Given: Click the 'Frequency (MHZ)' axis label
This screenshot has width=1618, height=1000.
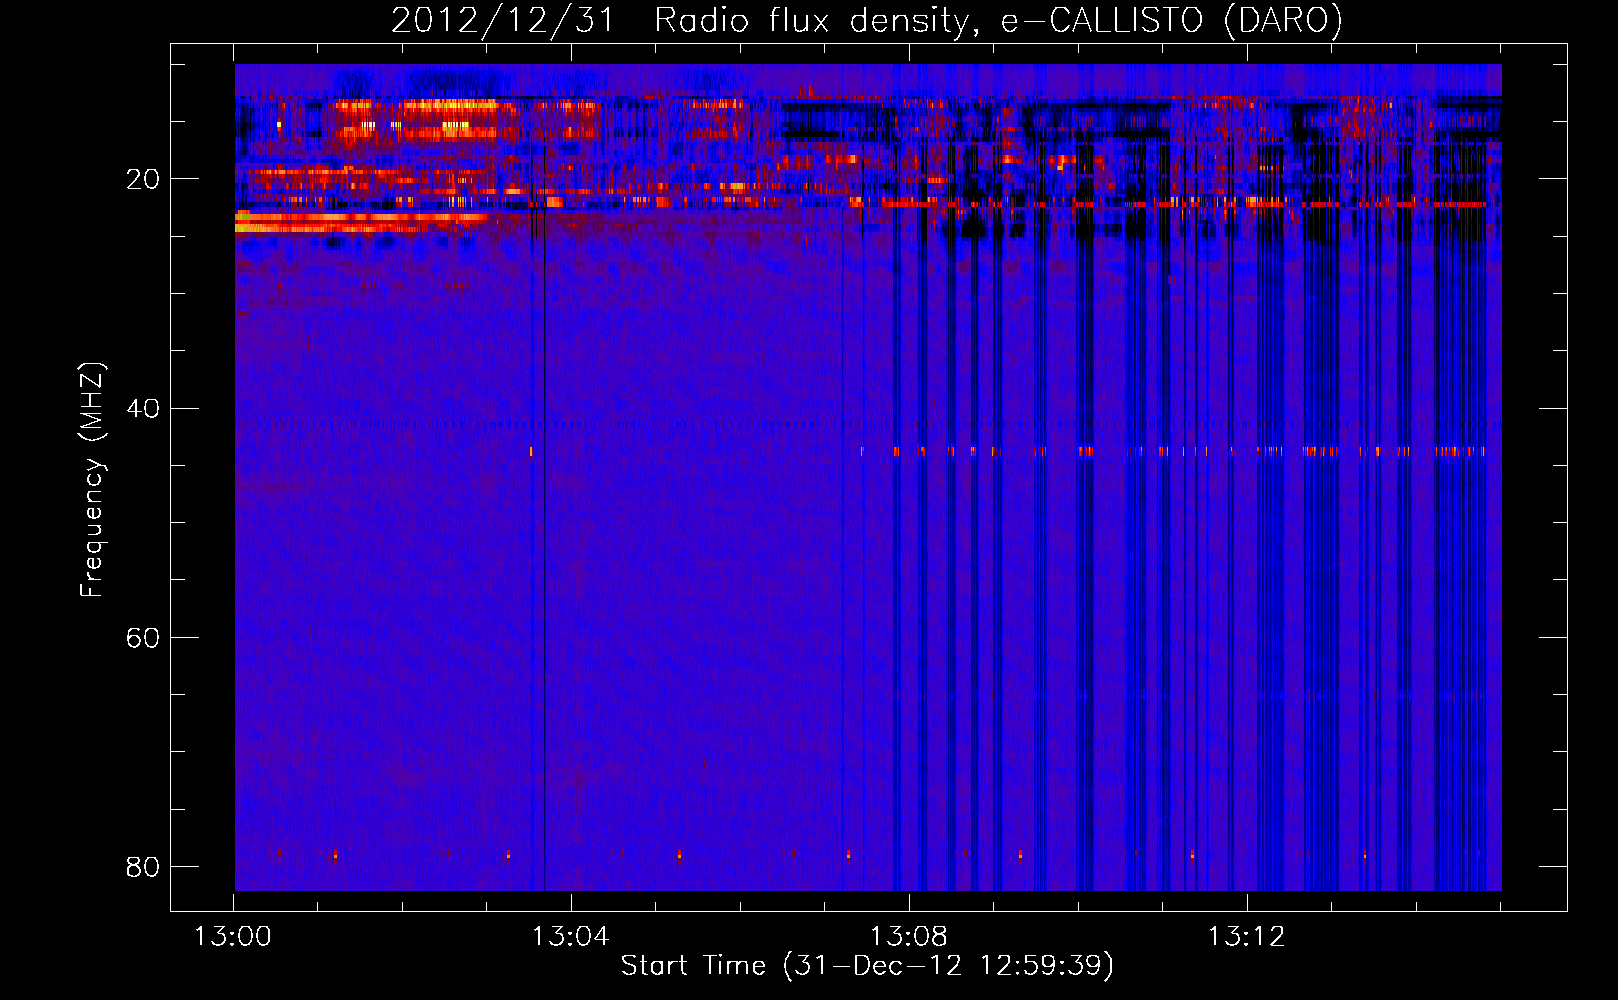Looking at the screenshot, I should 92,480.
